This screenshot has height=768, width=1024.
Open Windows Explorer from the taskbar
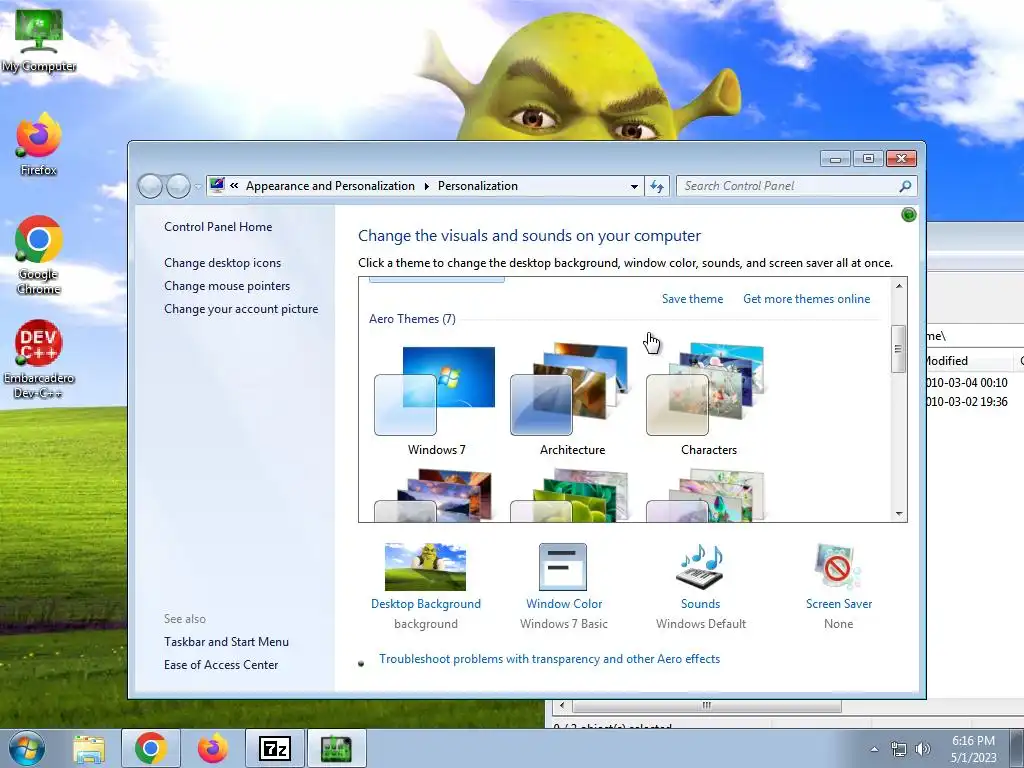[x=89, y=749]
